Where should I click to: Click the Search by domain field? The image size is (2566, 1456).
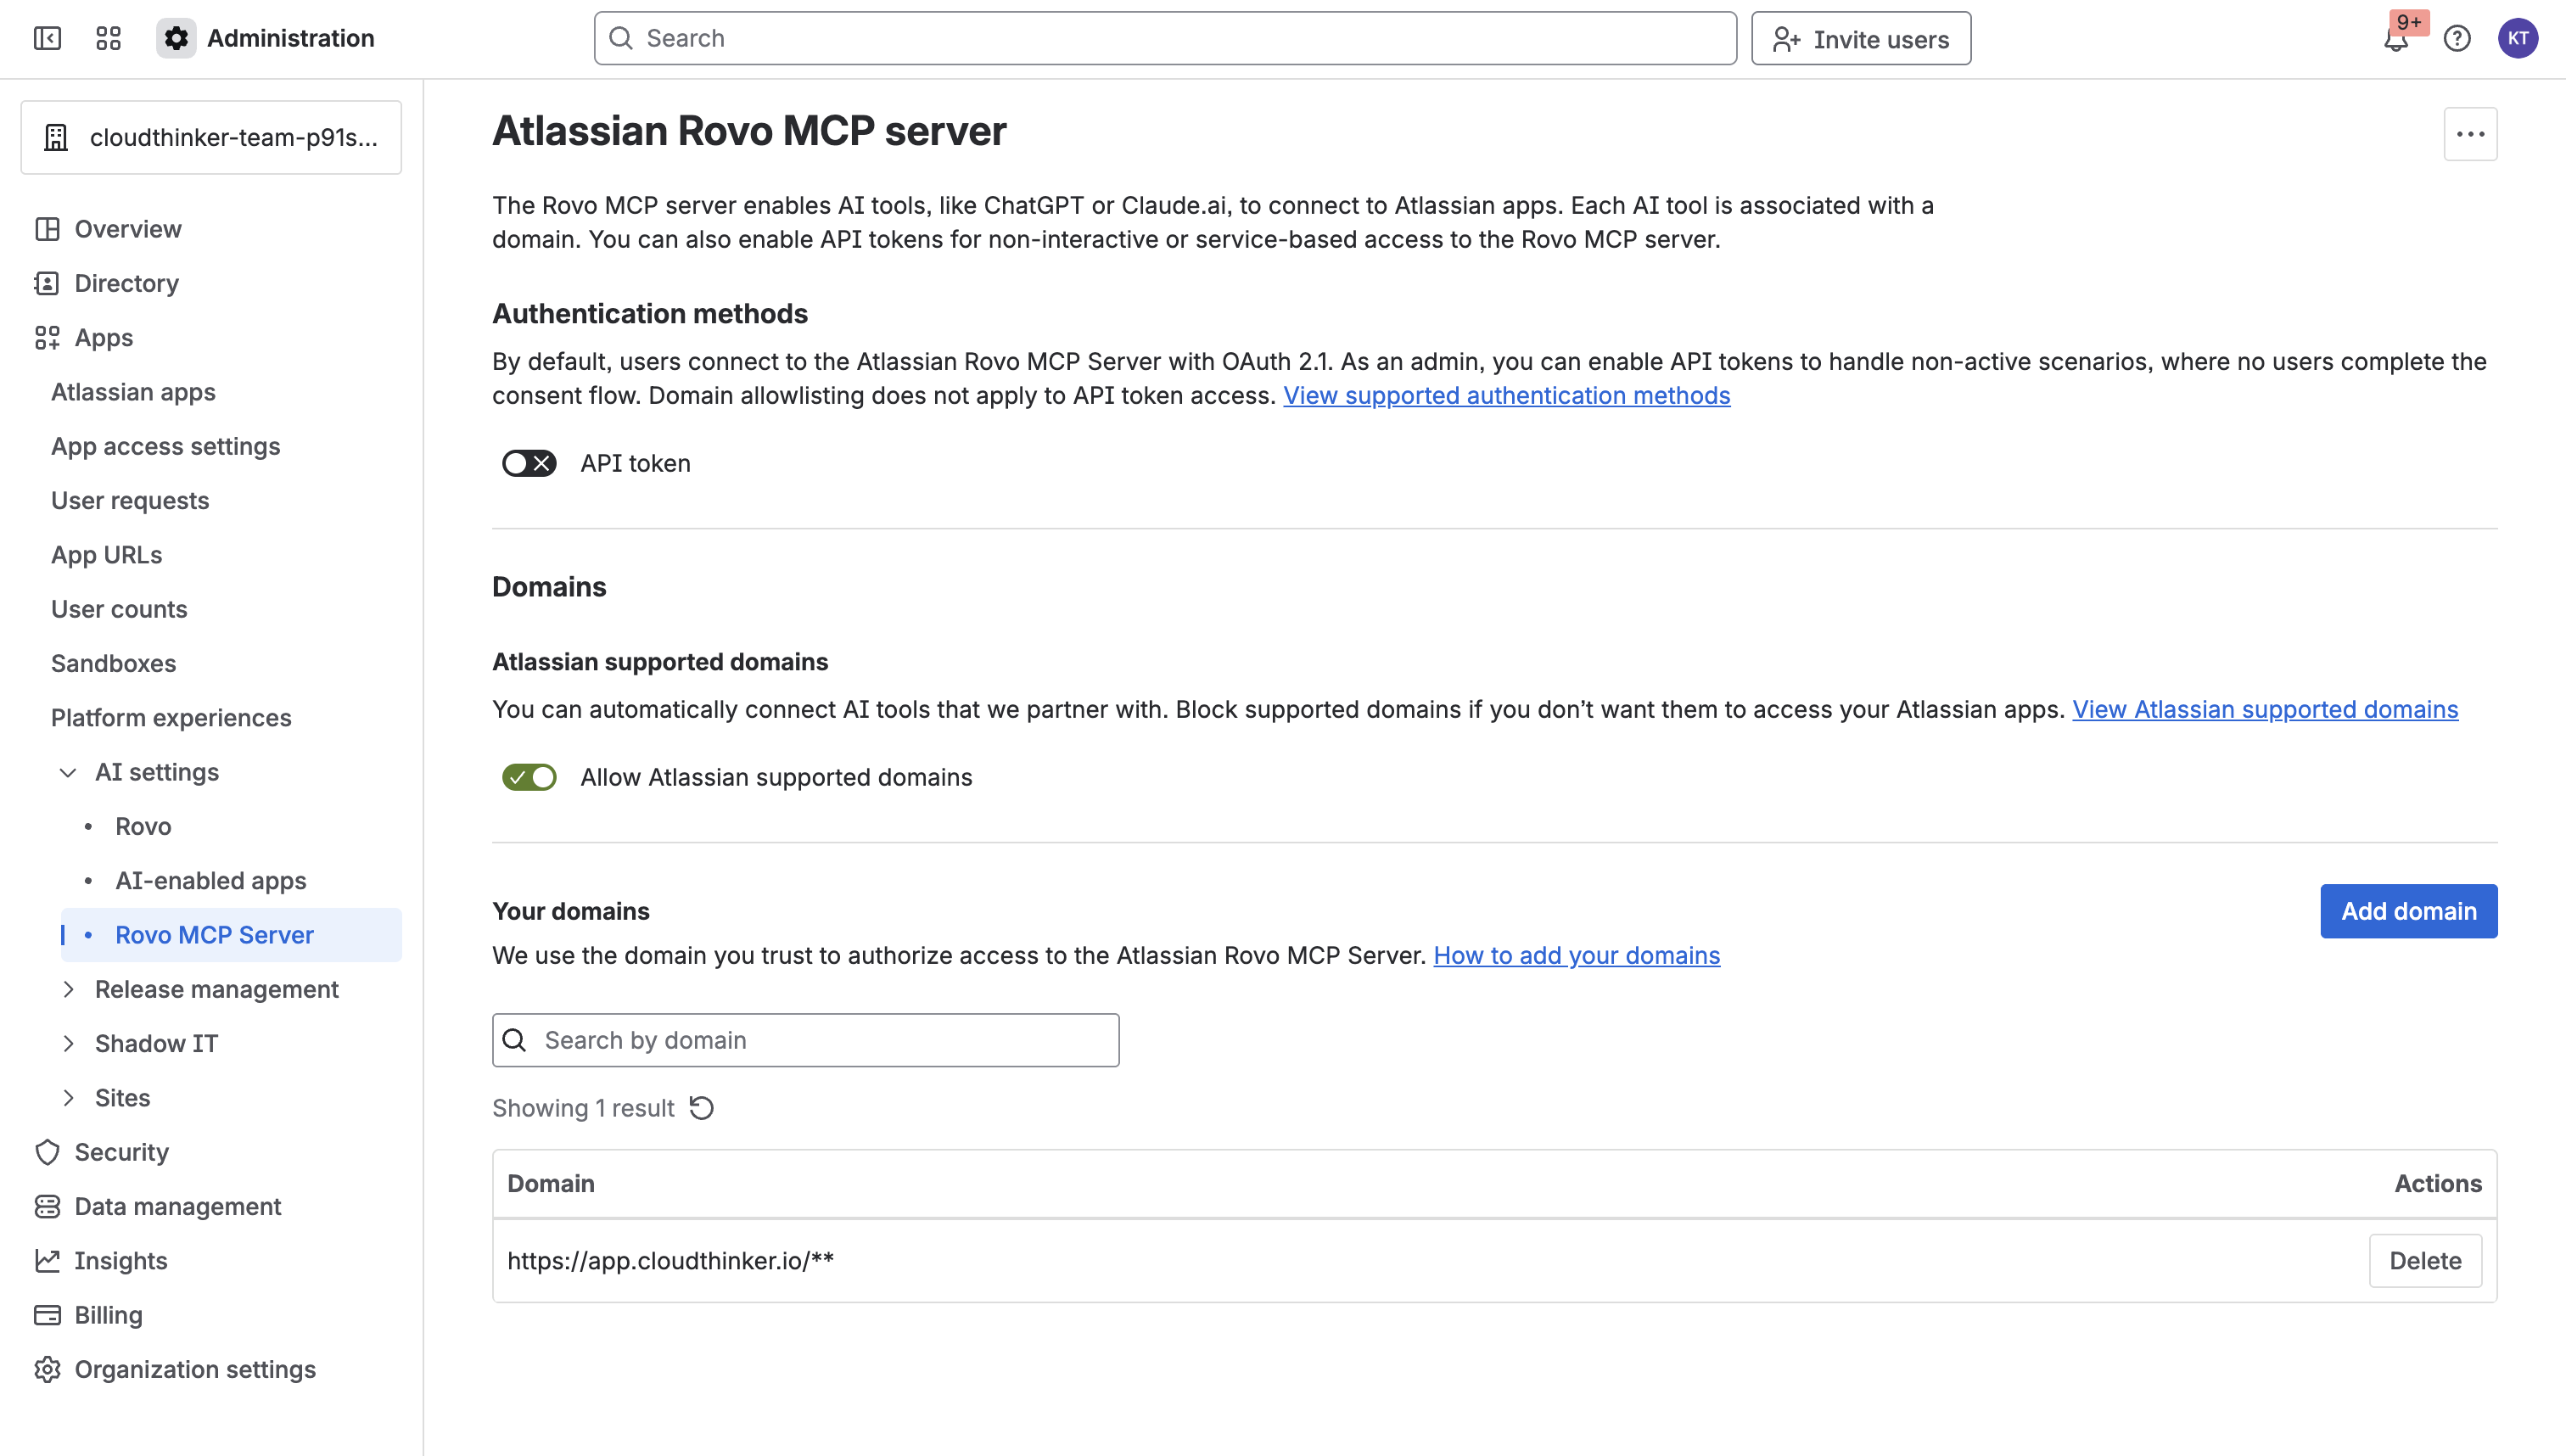click(x=805, y=1040)
